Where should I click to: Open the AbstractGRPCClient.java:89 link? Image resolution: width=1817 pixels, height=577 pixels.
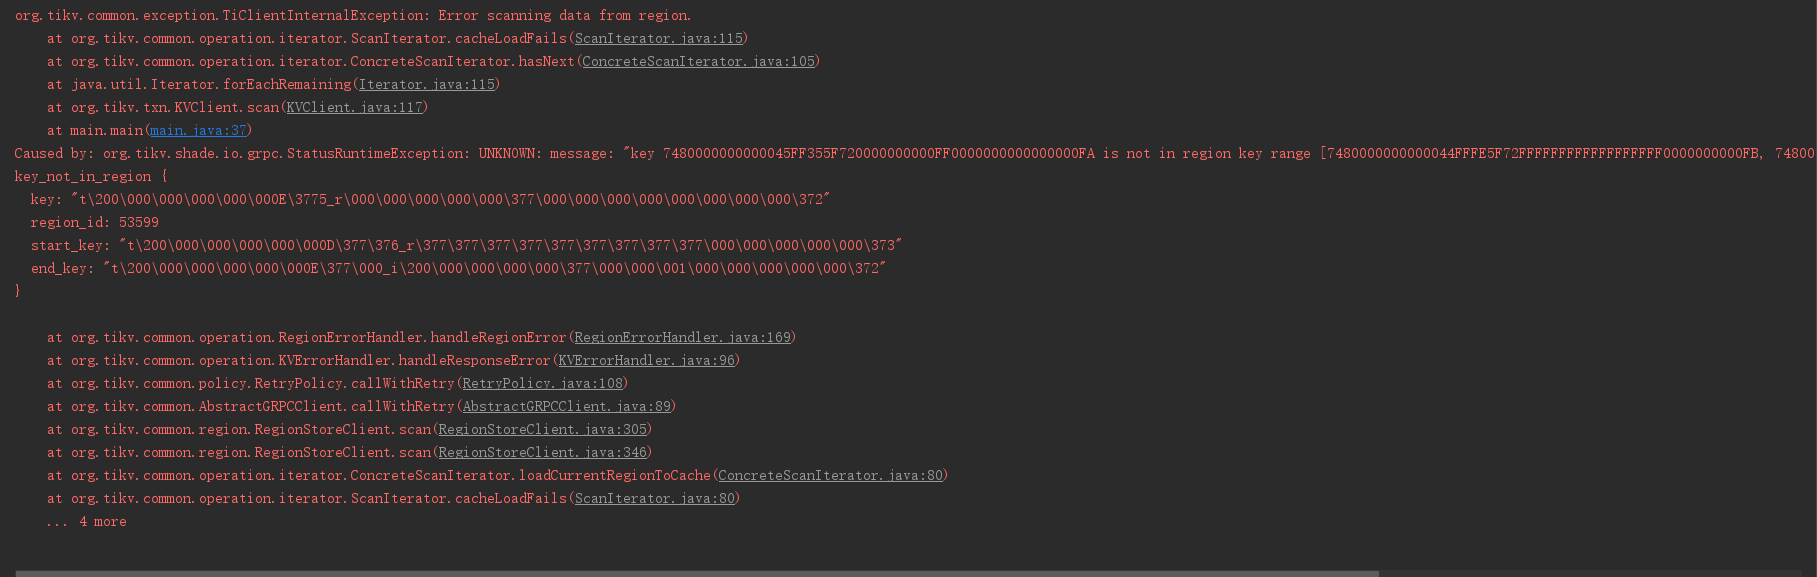click(566, 406)
